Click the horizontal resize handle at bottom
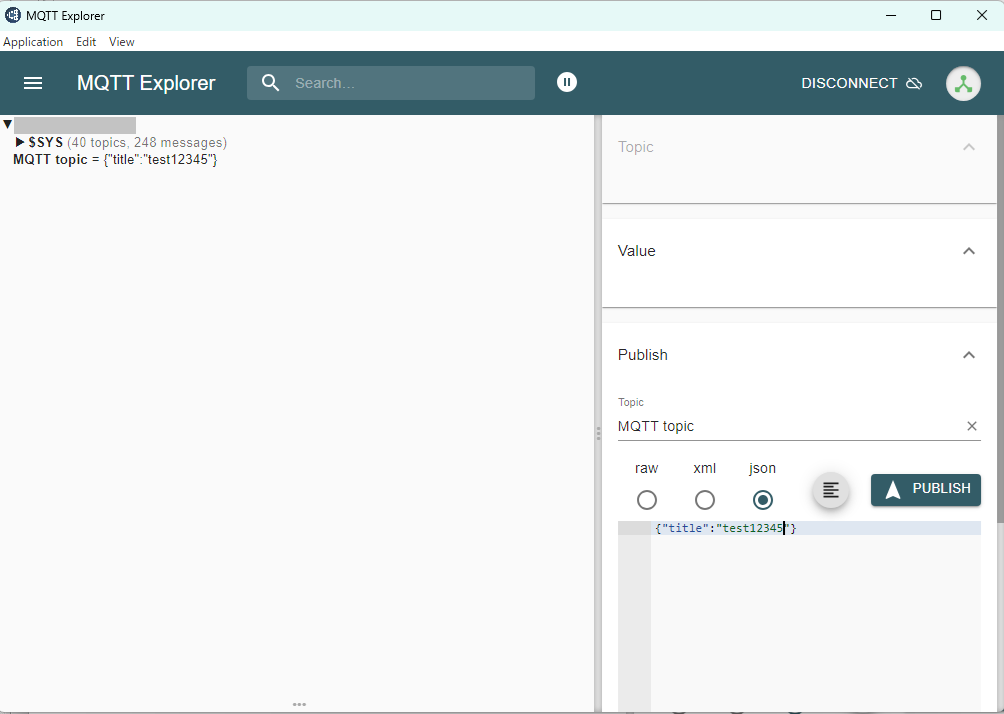 (x=299, y=704)
